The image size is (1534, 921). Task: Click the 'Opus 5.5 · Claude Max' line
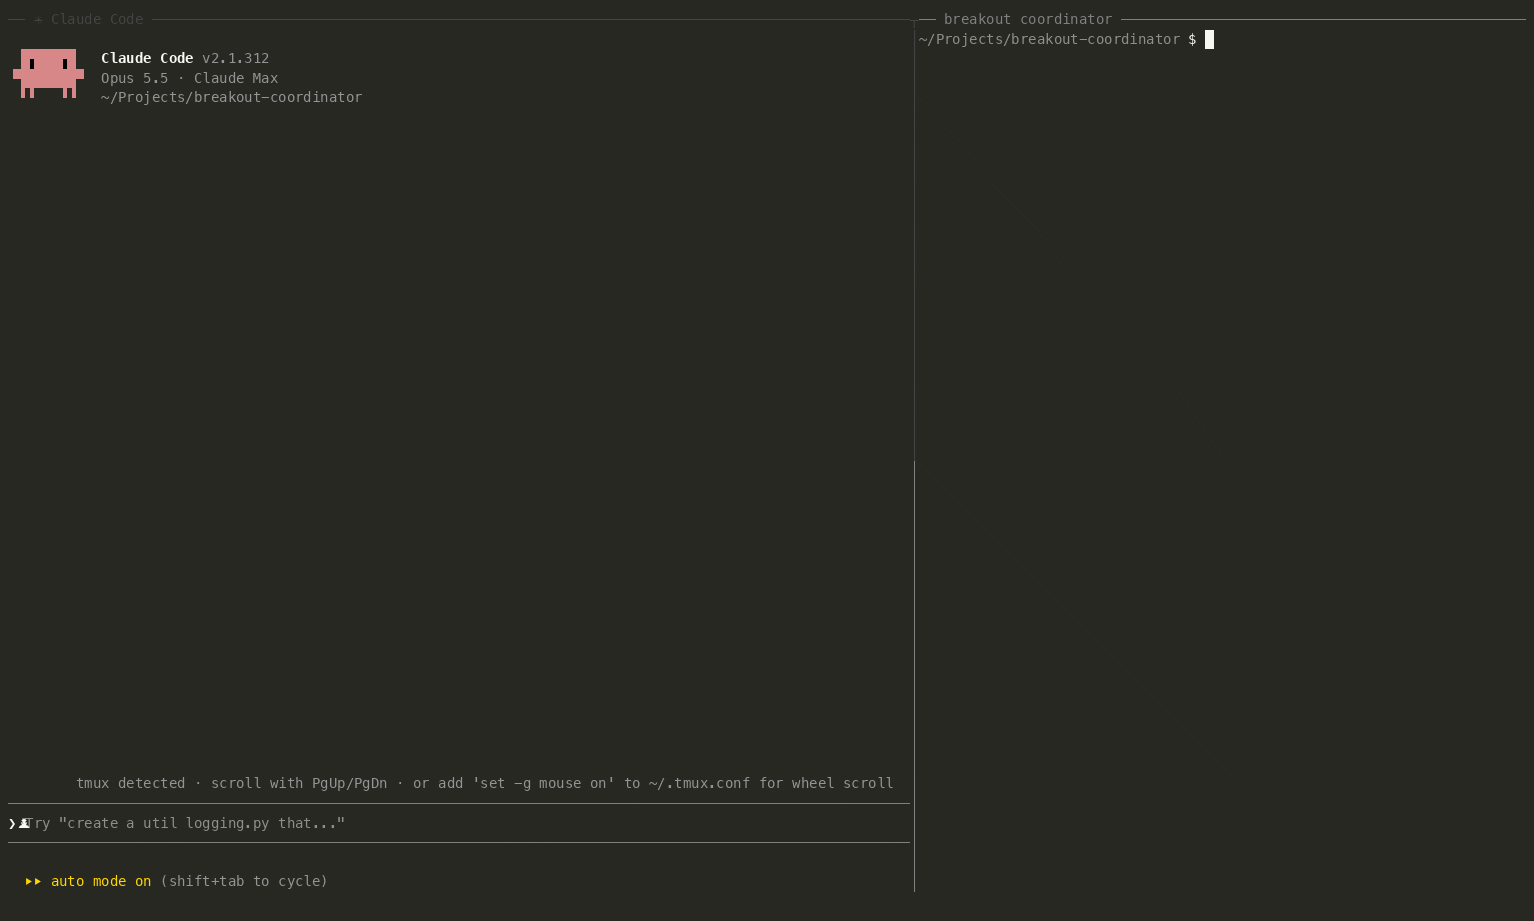point(190,78)
